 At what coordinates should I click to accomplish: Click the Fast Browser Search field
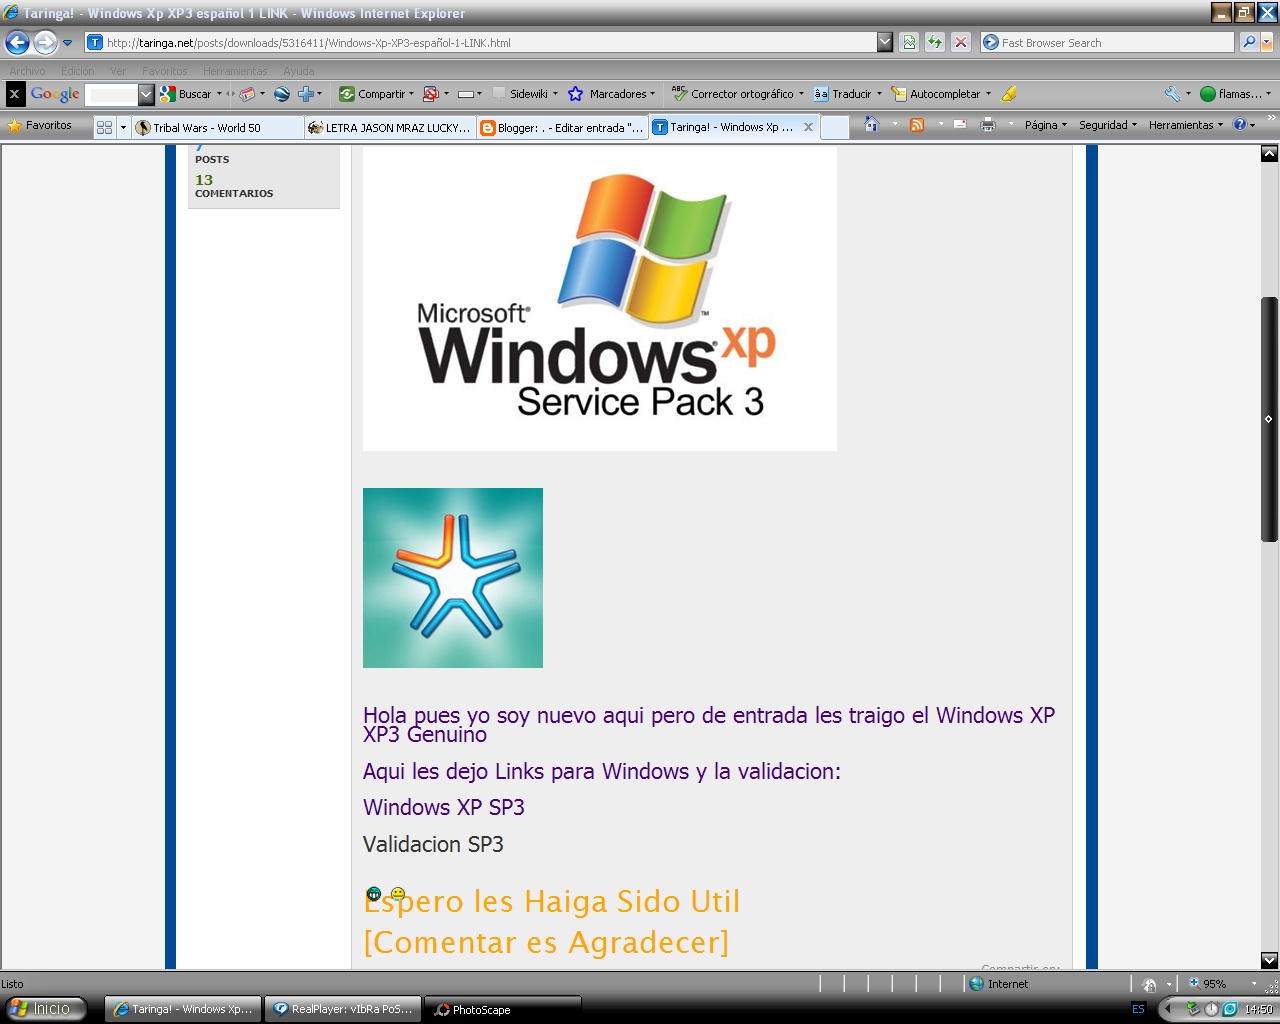[1108, 42]
